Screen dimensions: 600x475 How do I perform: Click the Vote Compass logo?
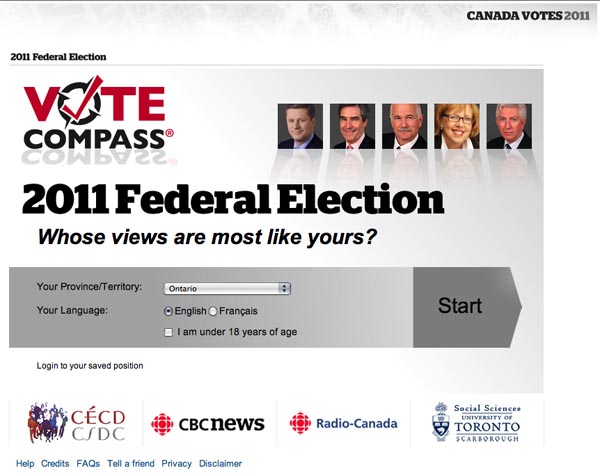click(x=99, y=113)
